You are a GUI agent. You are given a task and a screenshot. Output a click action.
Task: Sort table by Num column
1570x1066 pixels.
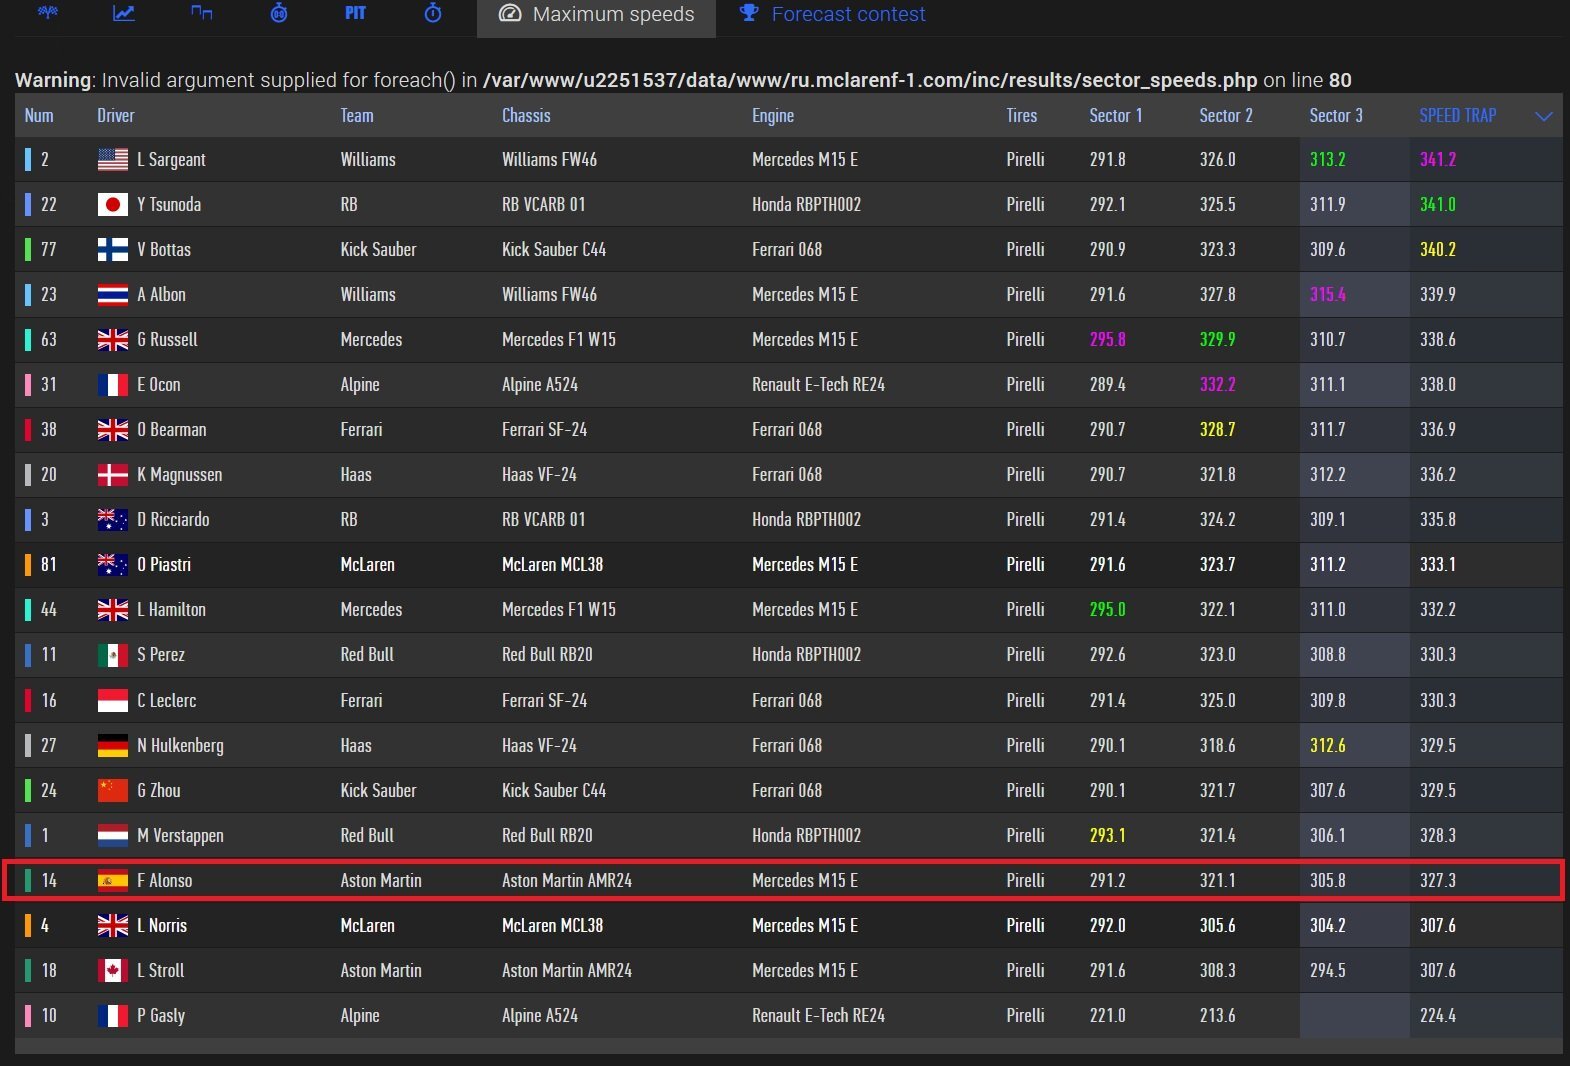[x=39, y=115]
